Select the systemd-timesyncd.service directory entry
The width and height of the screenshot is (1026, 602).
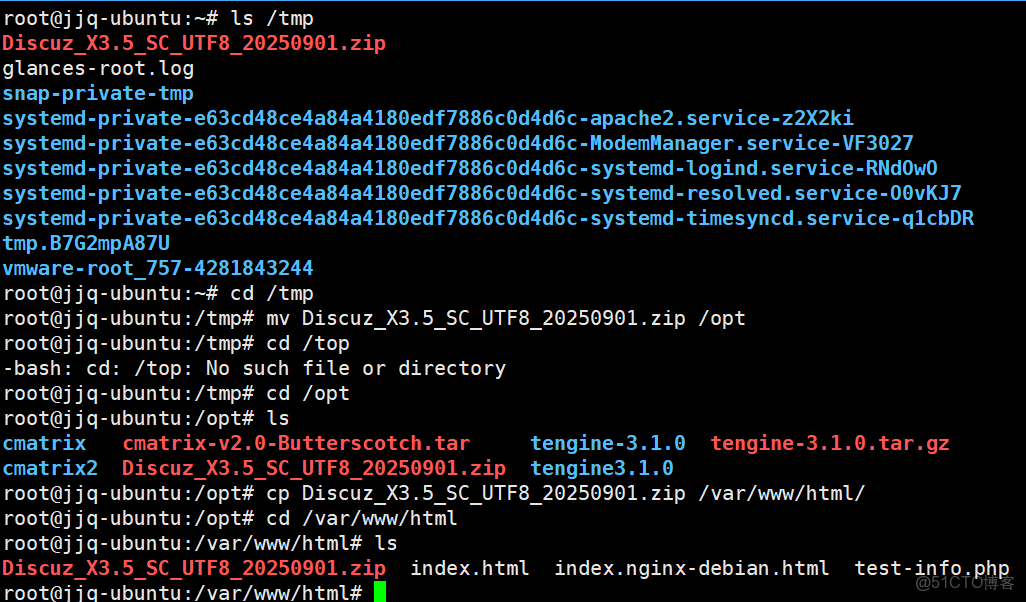488,219
